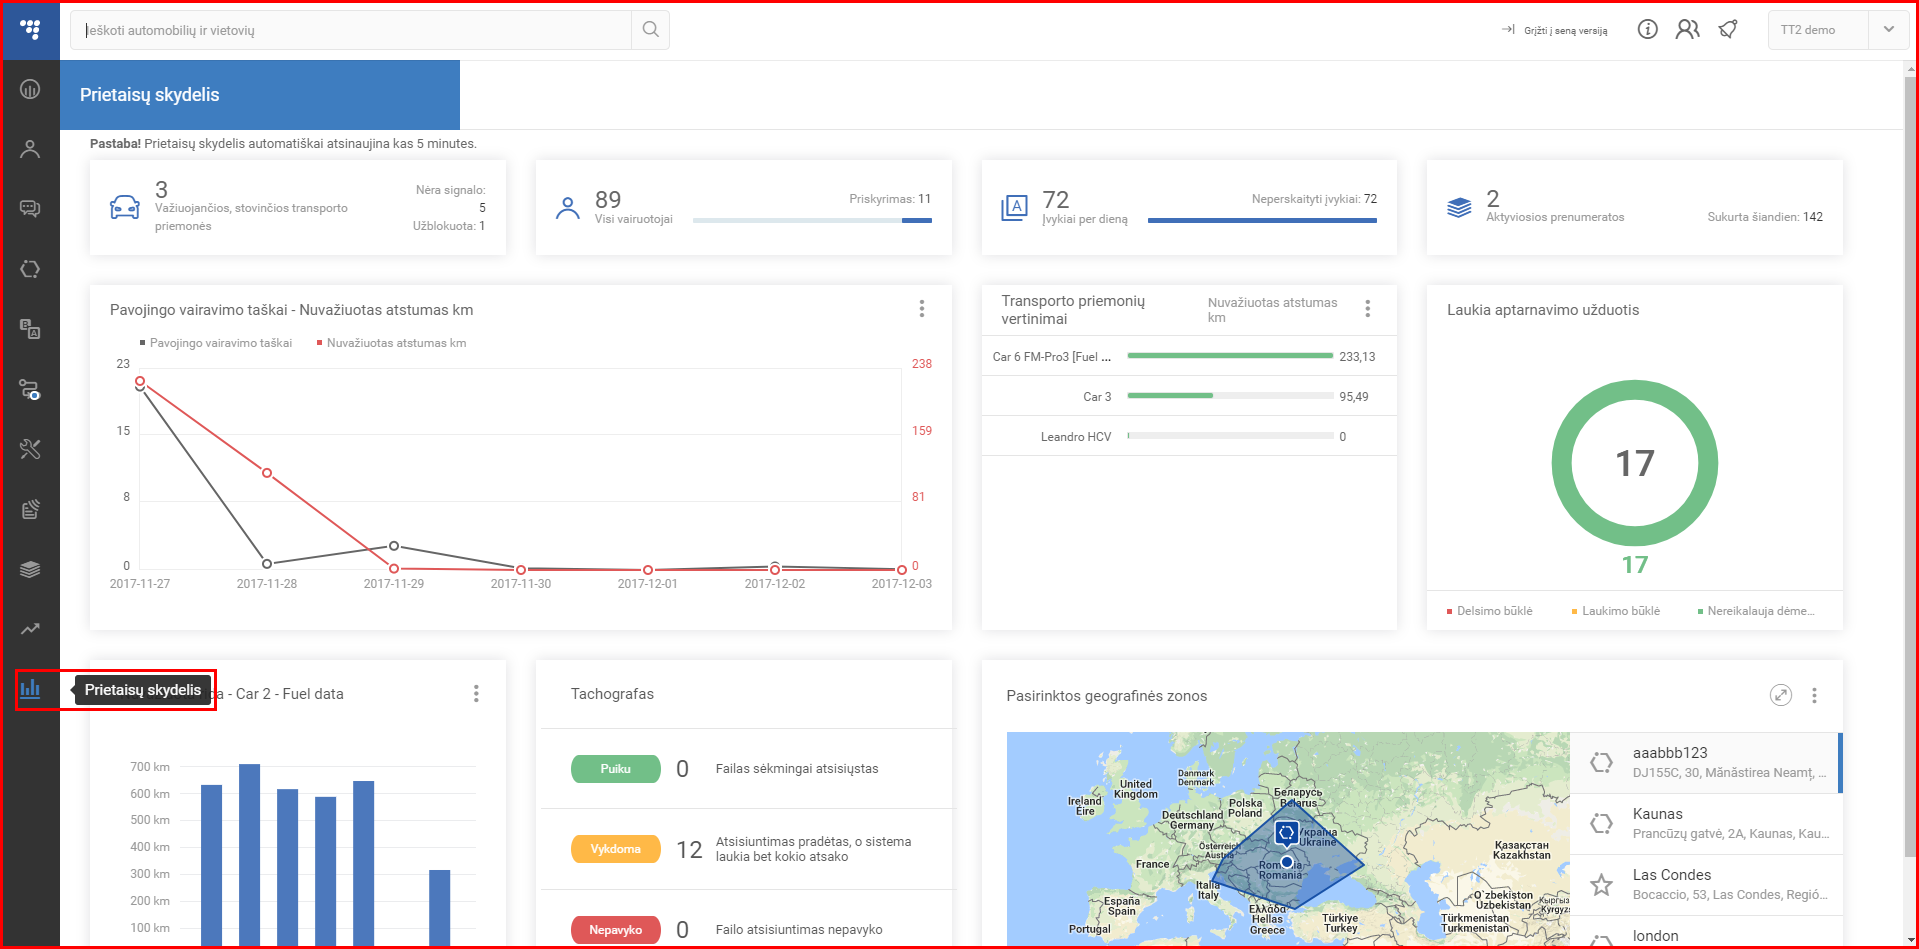The height and width of the screenshot is (949, 1919).
Task: Click the dotted logo icon at sidebar top
Action: [x=30, y=30]
